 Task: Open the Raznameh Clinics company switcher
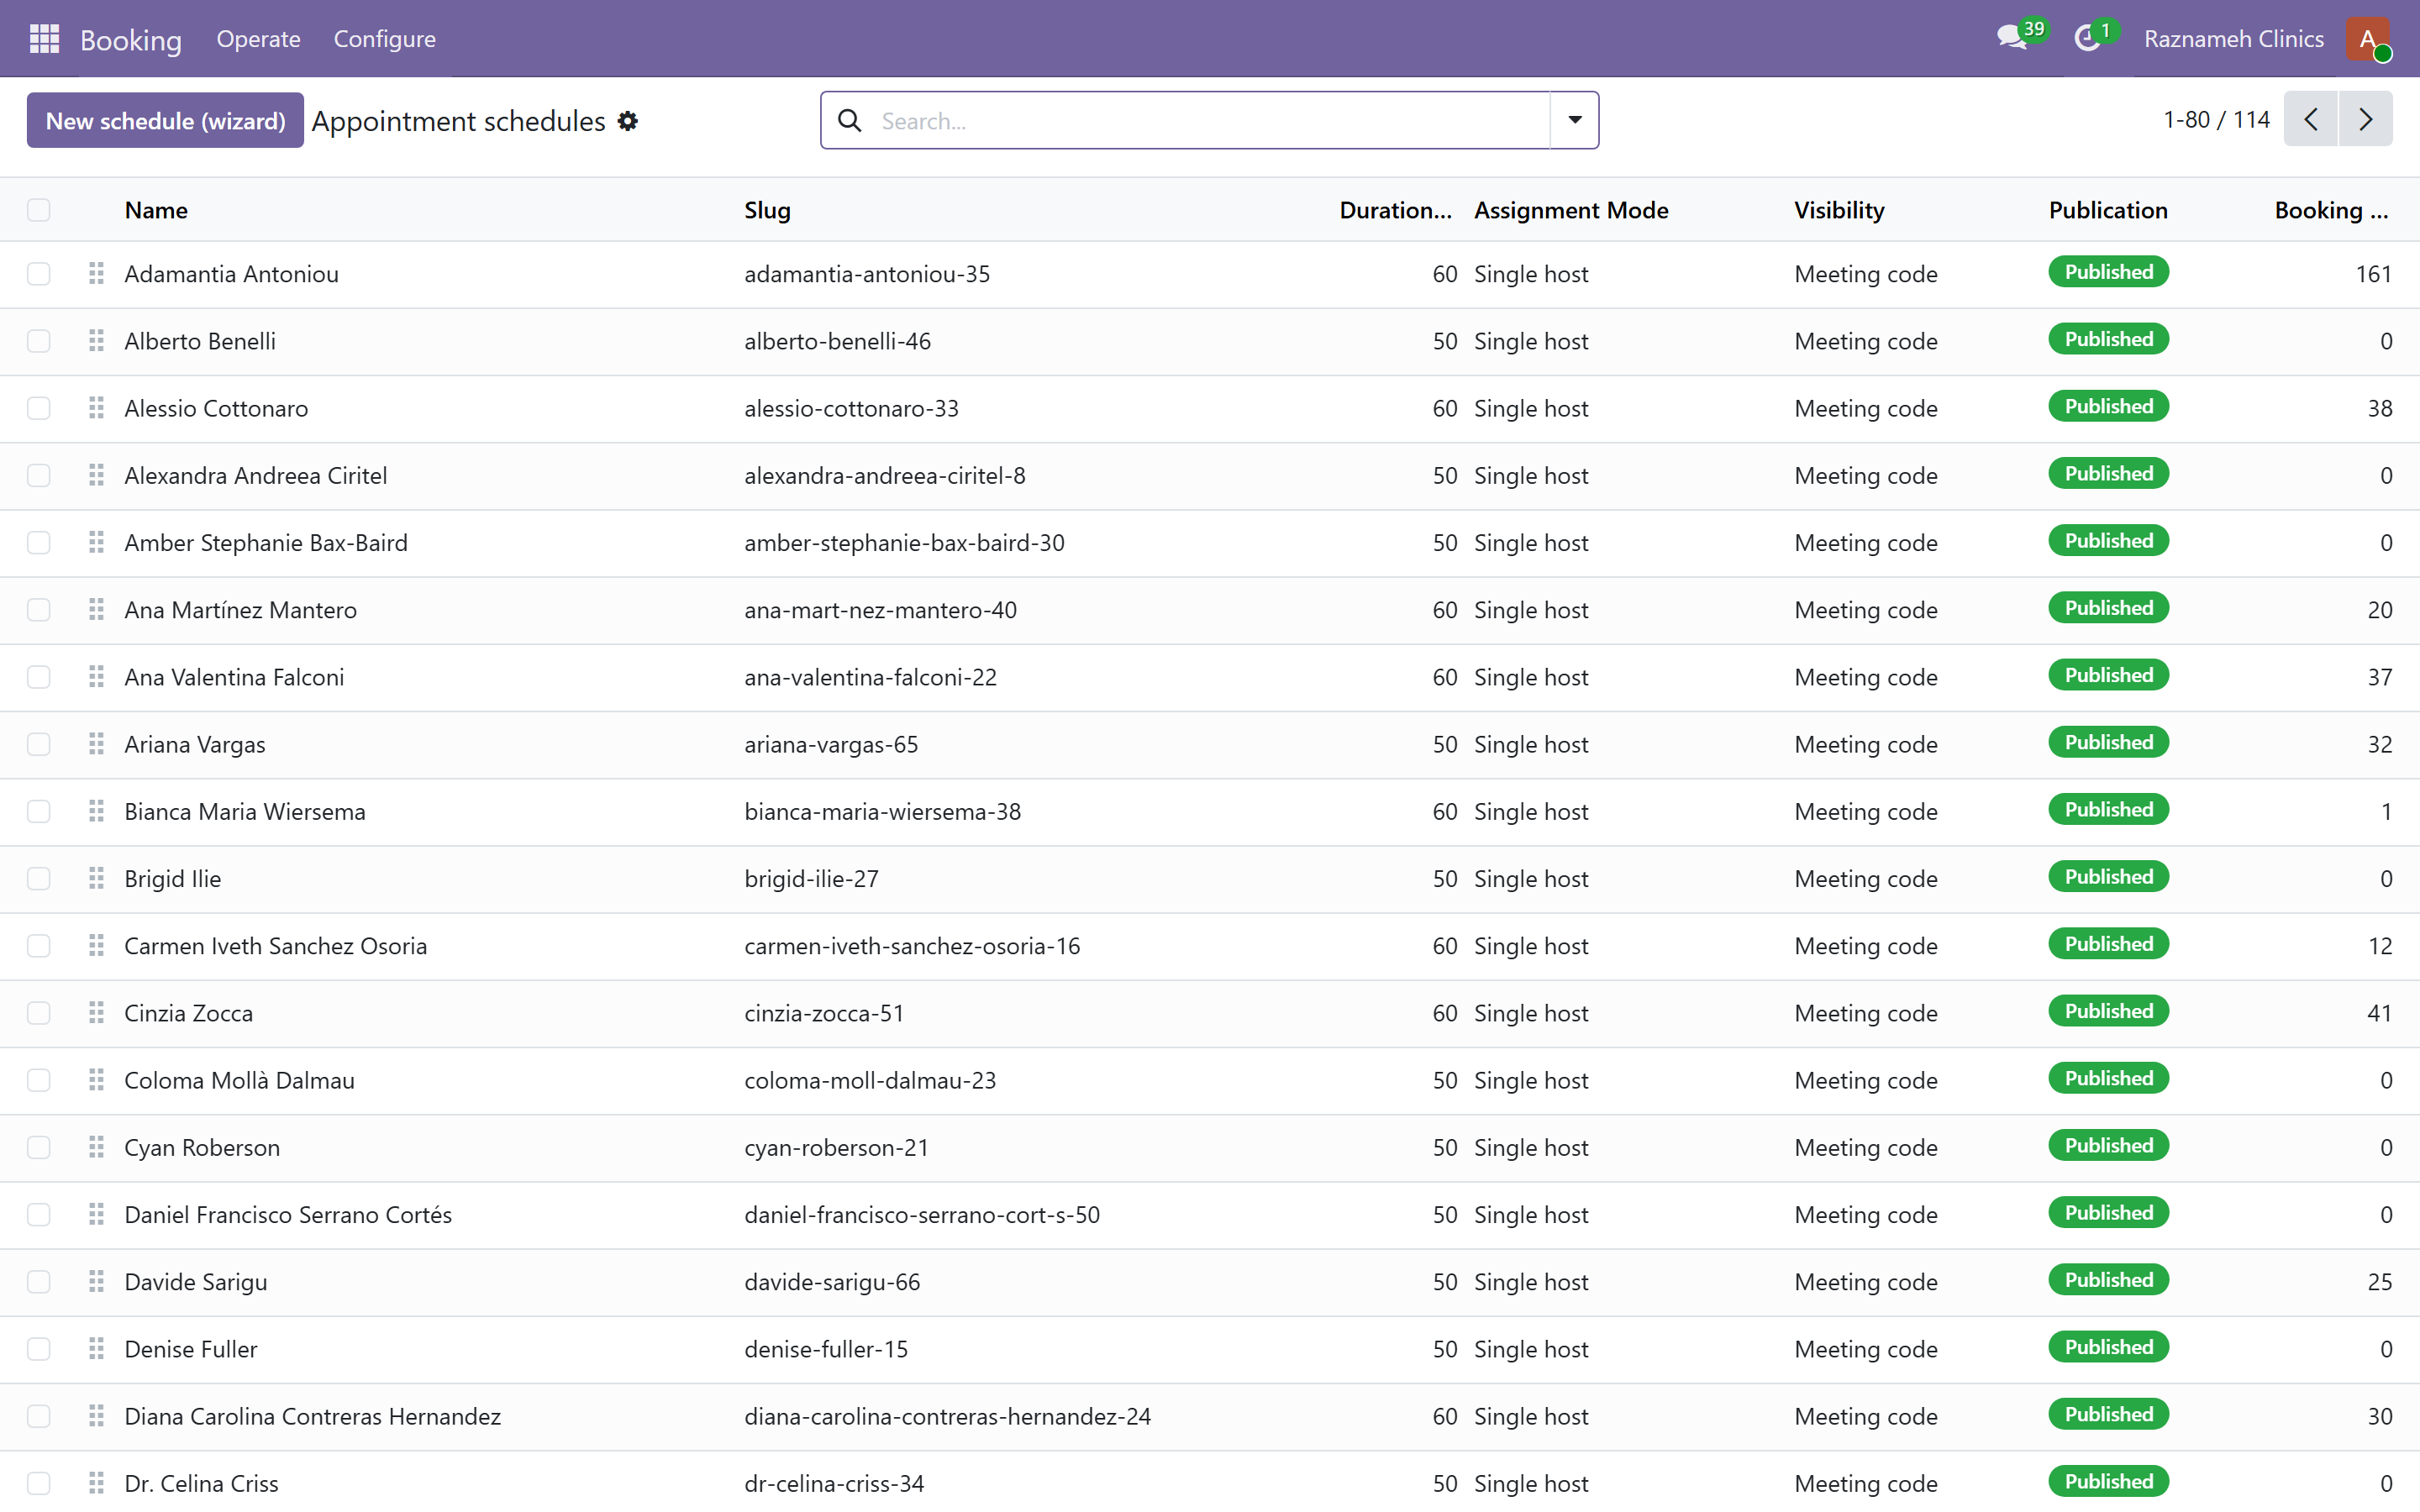(x=2233, y=39)
